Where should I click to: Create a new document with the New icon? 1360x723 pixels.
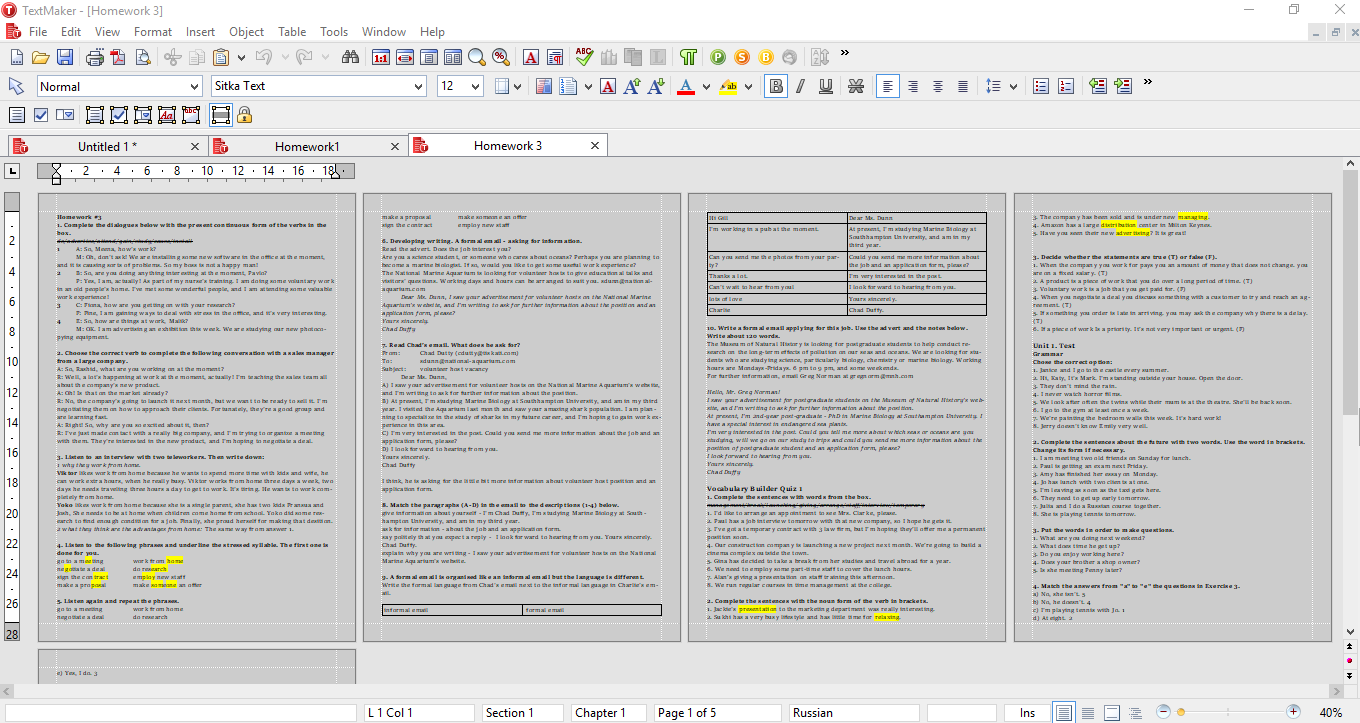click(x=17, y=57)
